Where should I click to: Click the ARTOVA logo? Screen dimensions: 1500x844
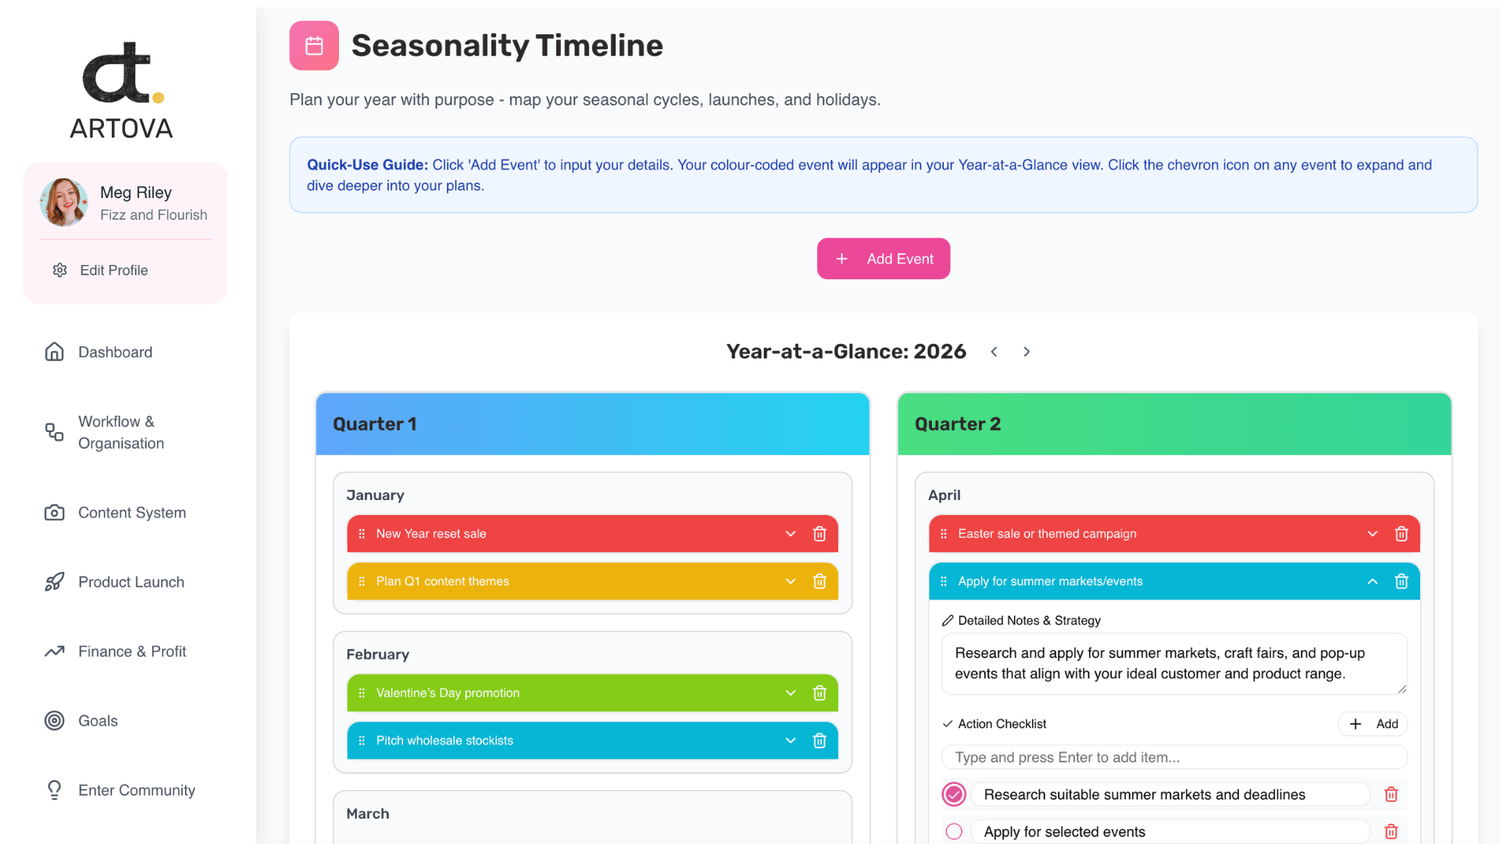pyautogui.click(x=122, y=90)
